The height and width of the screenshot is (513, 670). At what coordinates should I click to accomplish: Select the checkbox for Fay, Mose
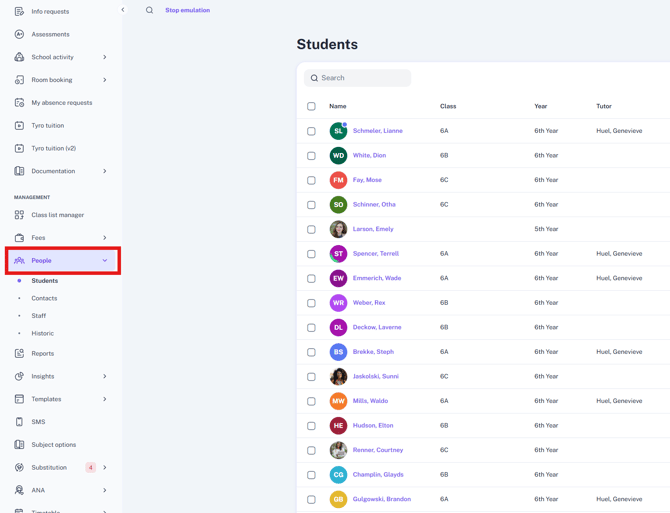(x=311, y=180)
